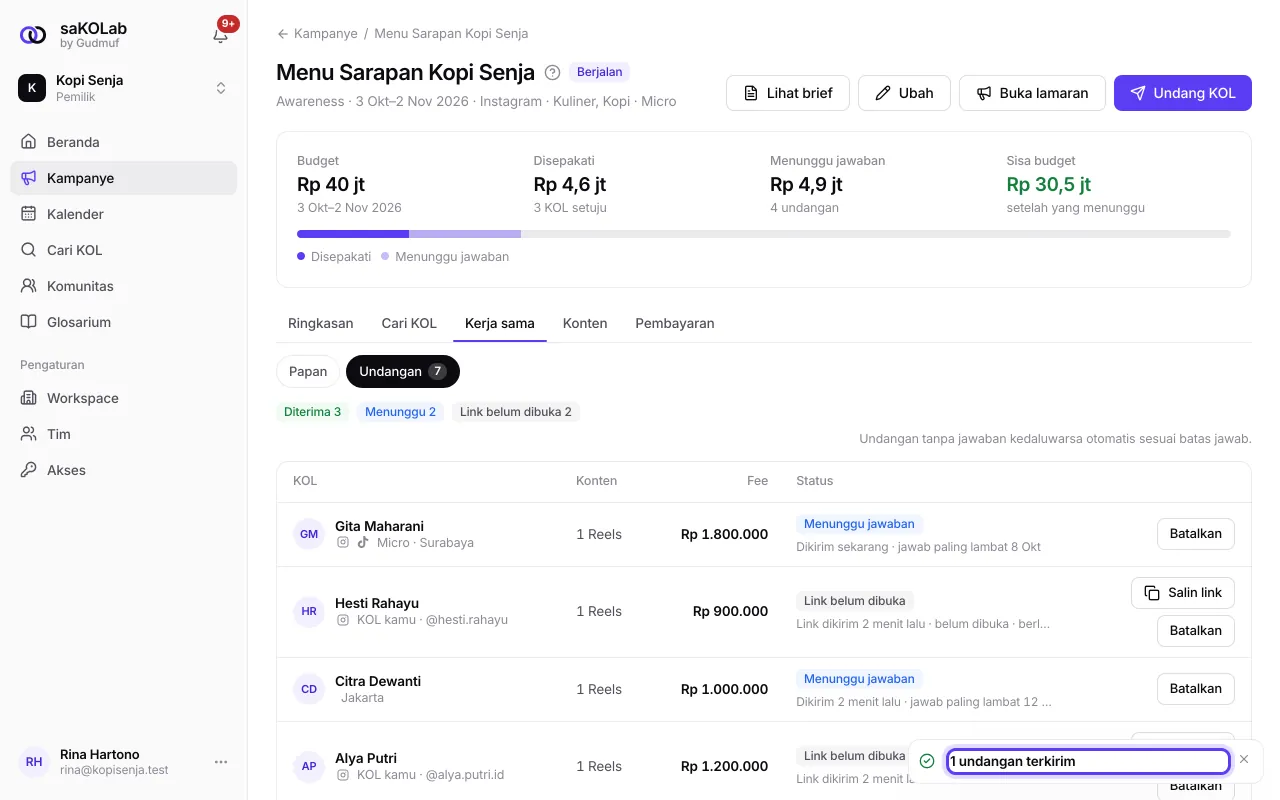Viewport: 1280px width, 800px height.
Task: Copy link for Hesti Rahayu
Action: click(1183, 593)
